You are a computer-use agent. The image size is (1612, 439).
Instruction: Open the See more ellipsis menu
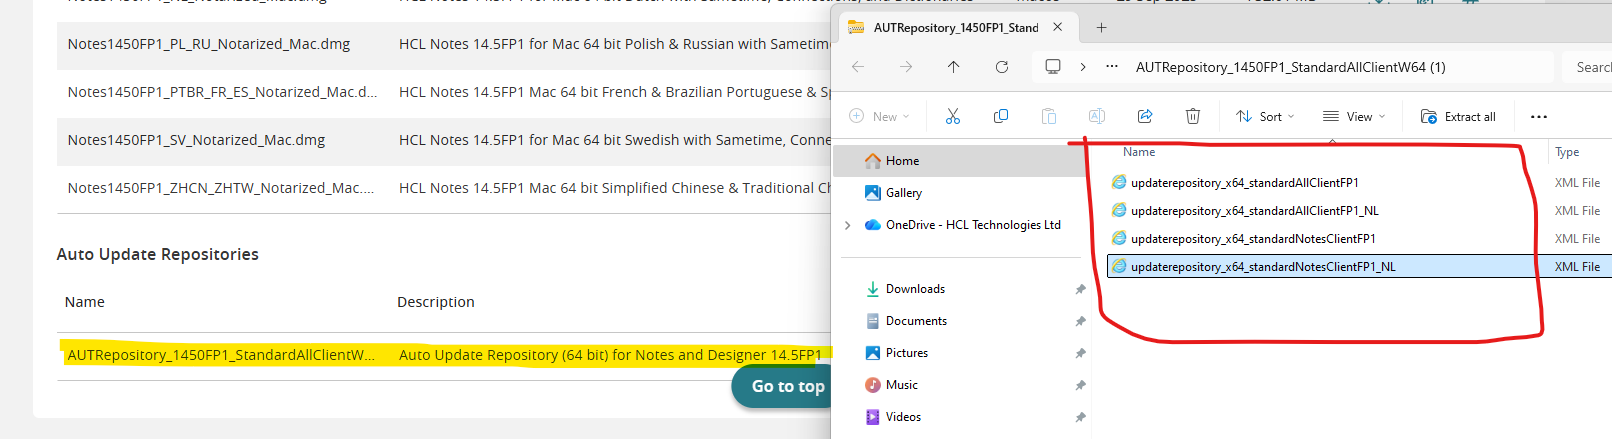1538,117
